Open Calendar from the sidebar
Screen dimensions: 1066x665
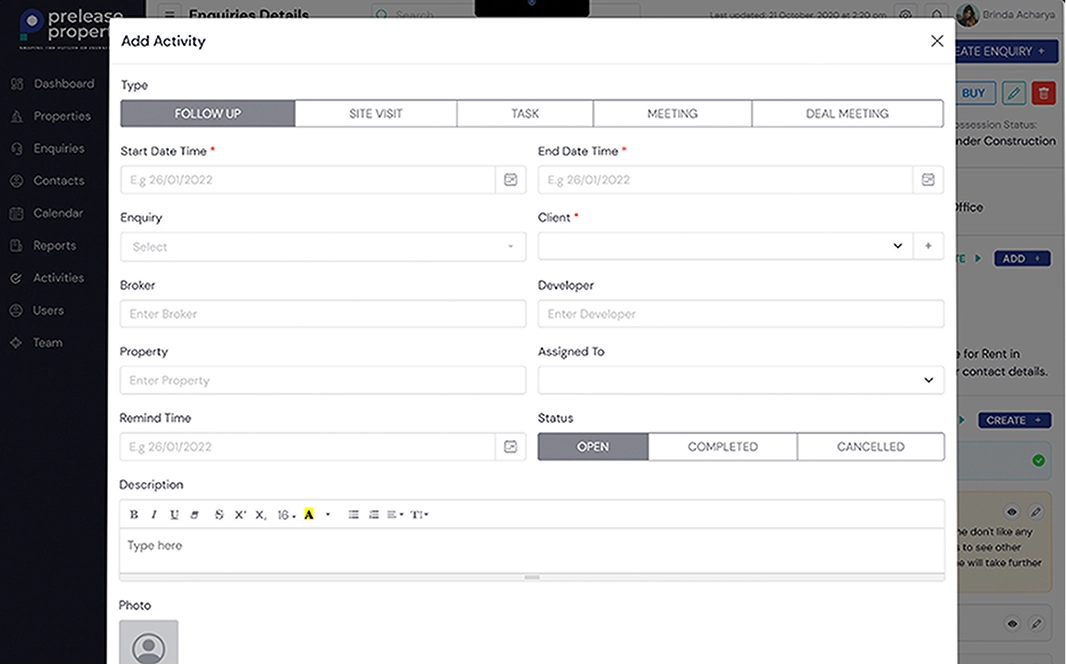pos(58,213)
